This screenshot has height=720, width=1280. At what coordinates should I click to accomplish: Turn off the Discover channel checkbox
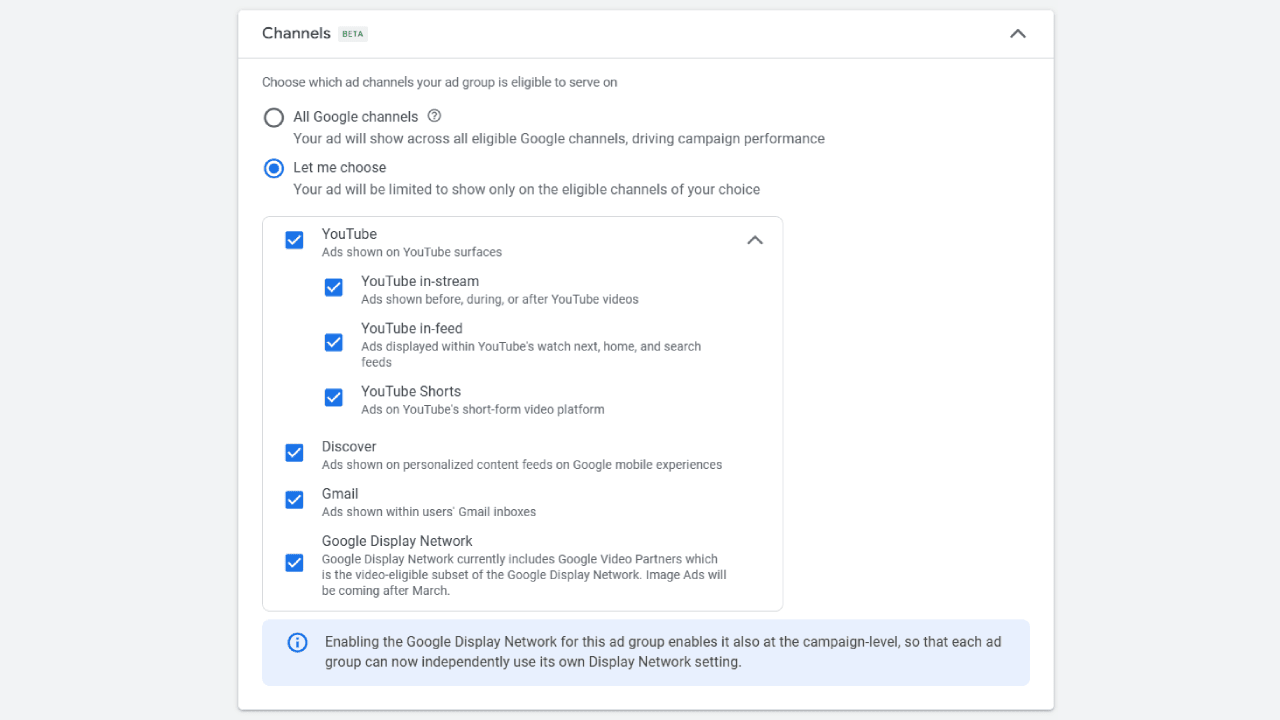pos(294,453)
